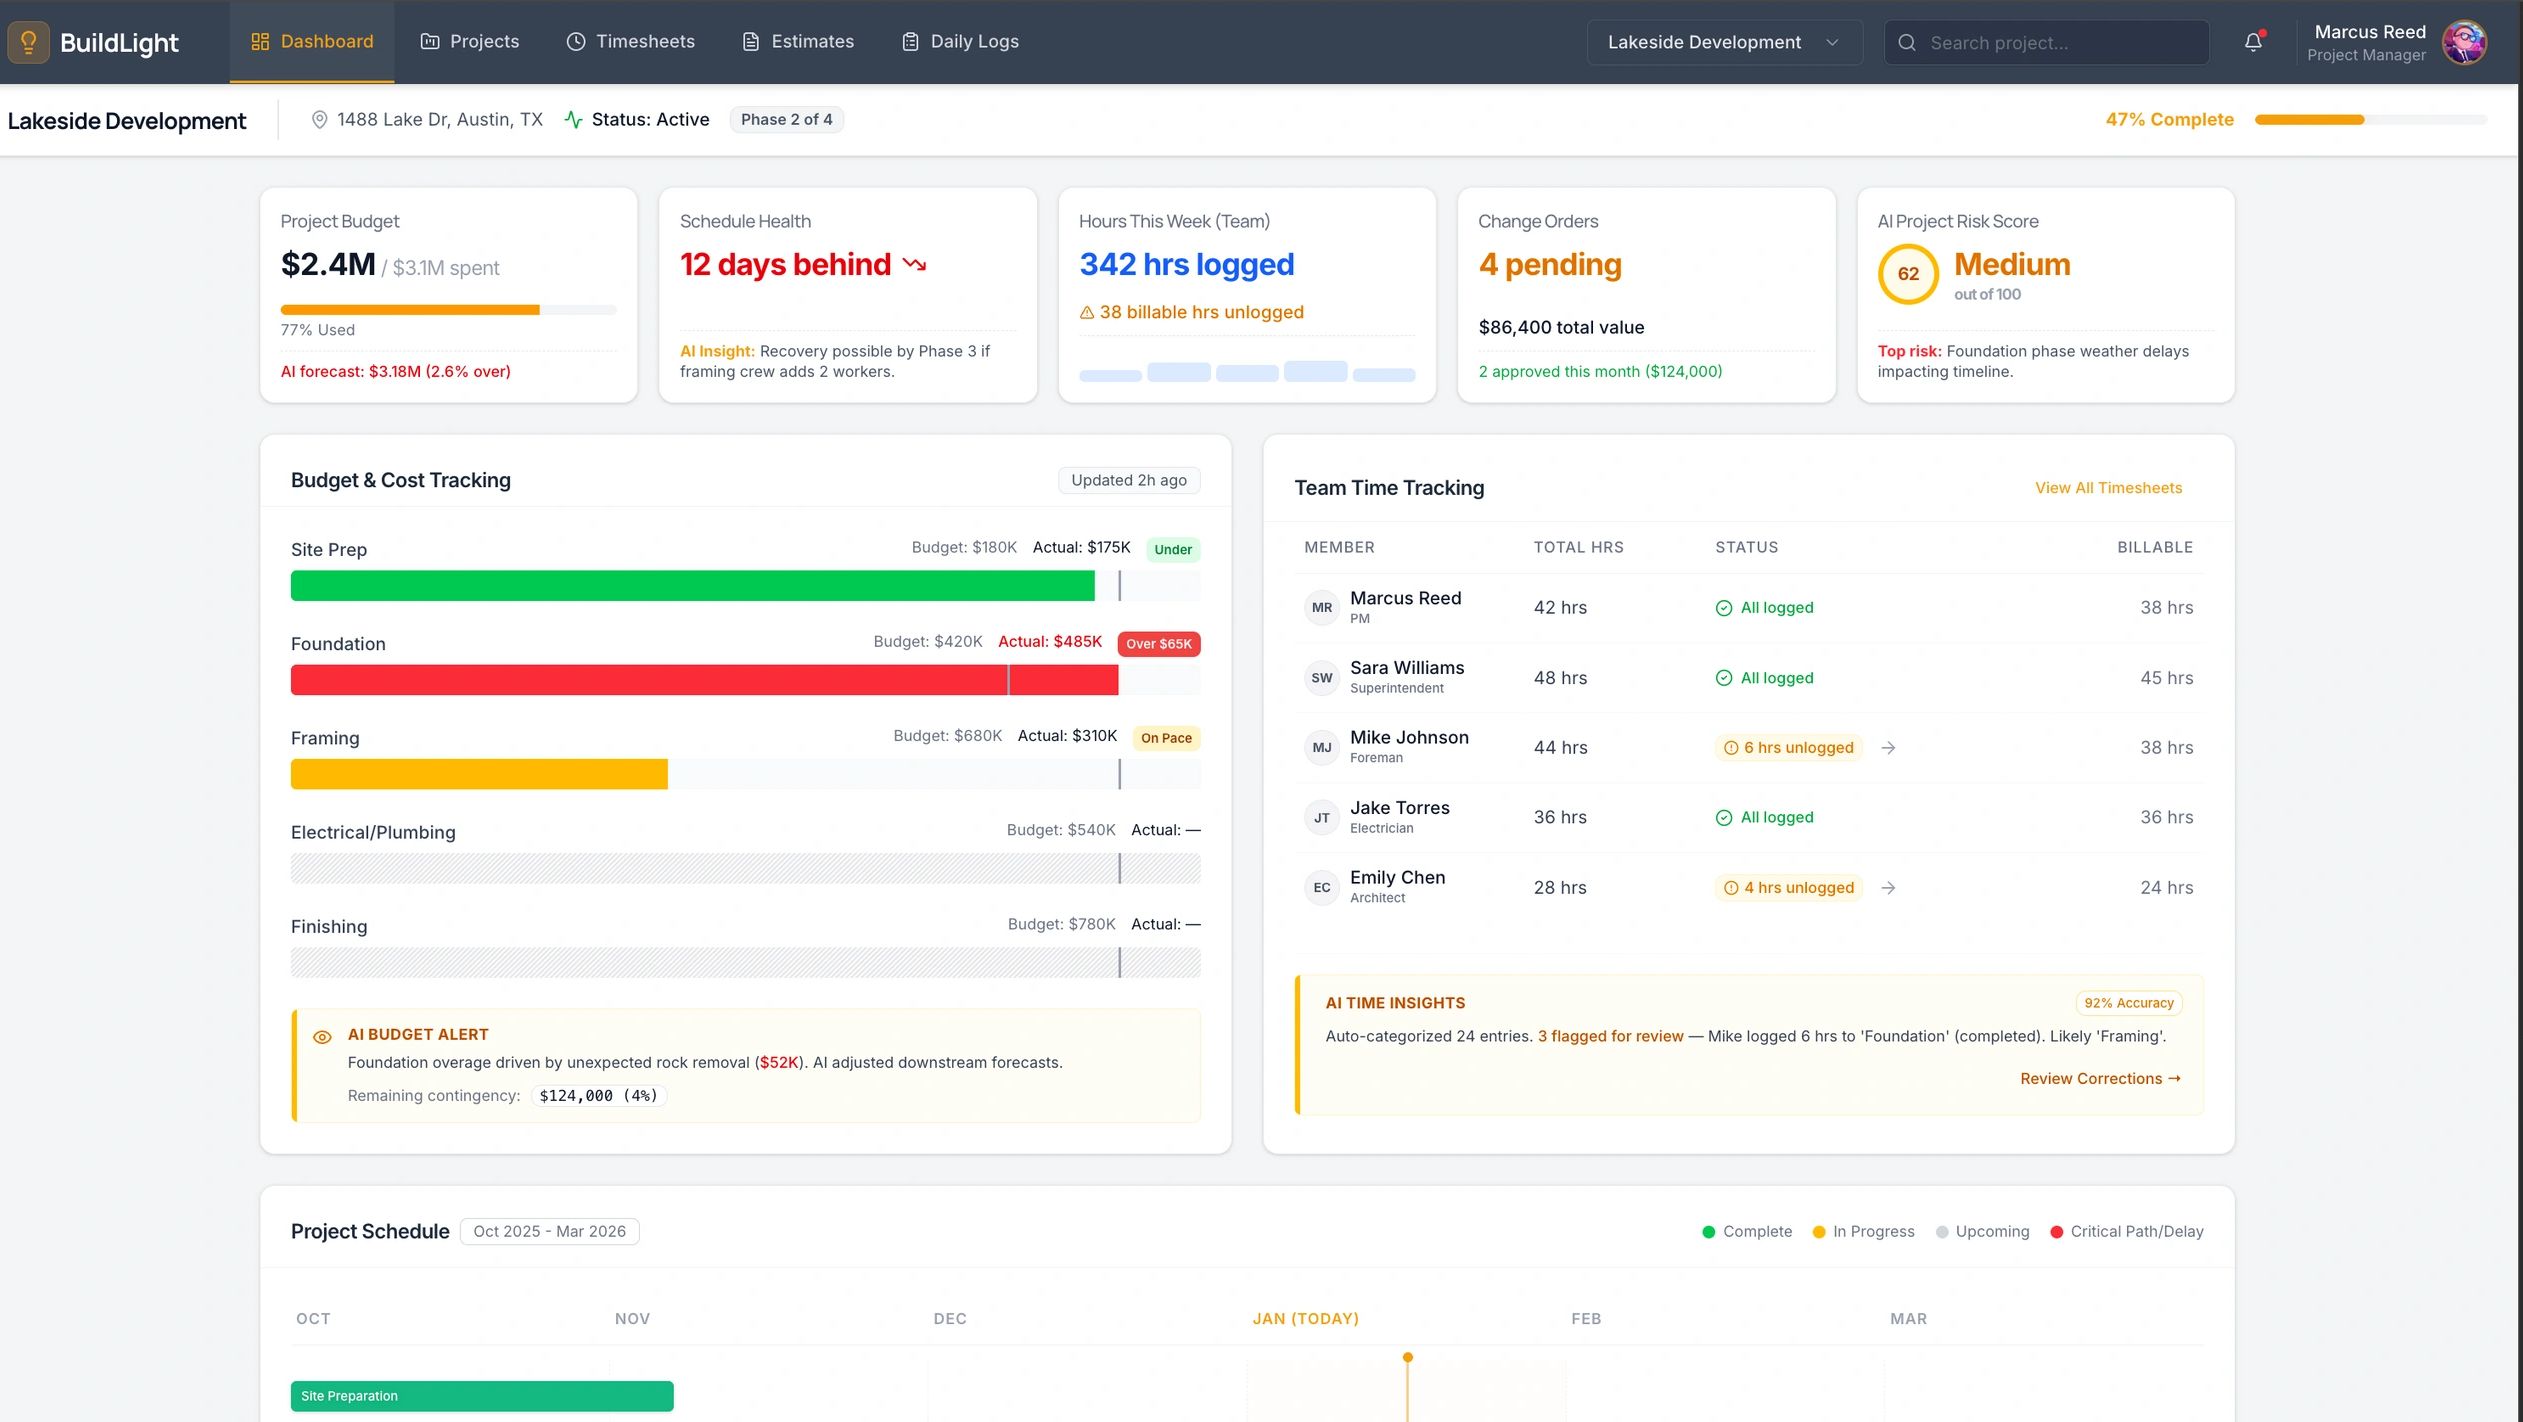The height and width of the screenshot is (1422, 2523).
Task: Select Review Corrections in AI Time Insights
Action: [x=2098, y=1078]
